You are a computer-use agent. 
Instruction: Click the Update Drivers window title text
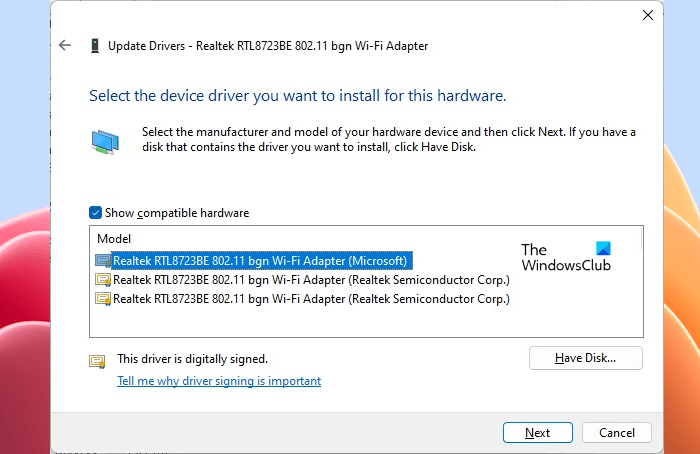pos(268,46)
